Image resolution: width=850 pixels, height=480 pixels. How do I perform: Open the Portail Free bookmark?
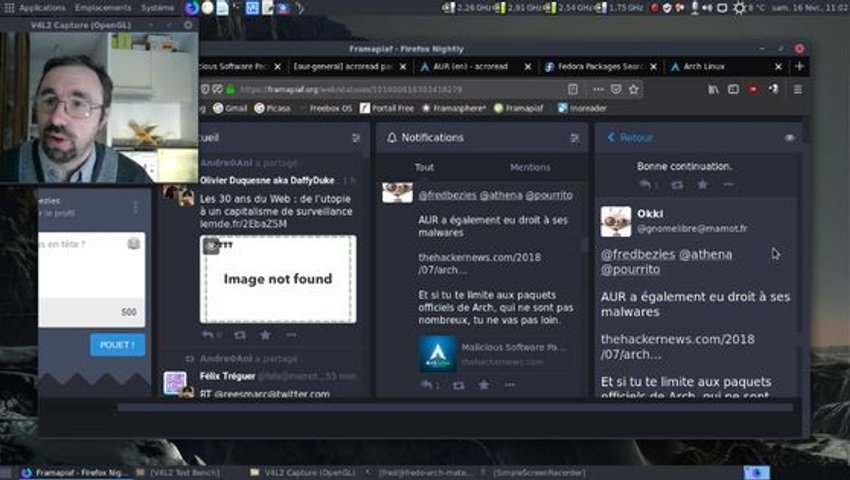[387, 108]
